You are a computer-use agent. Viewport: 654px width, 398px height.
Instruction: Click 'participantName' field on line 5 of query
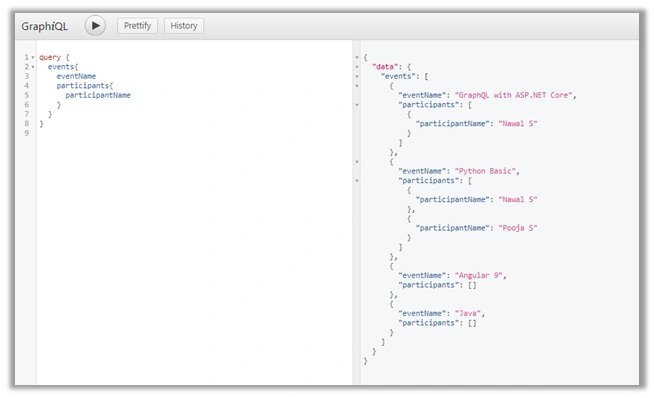point(98,95)
